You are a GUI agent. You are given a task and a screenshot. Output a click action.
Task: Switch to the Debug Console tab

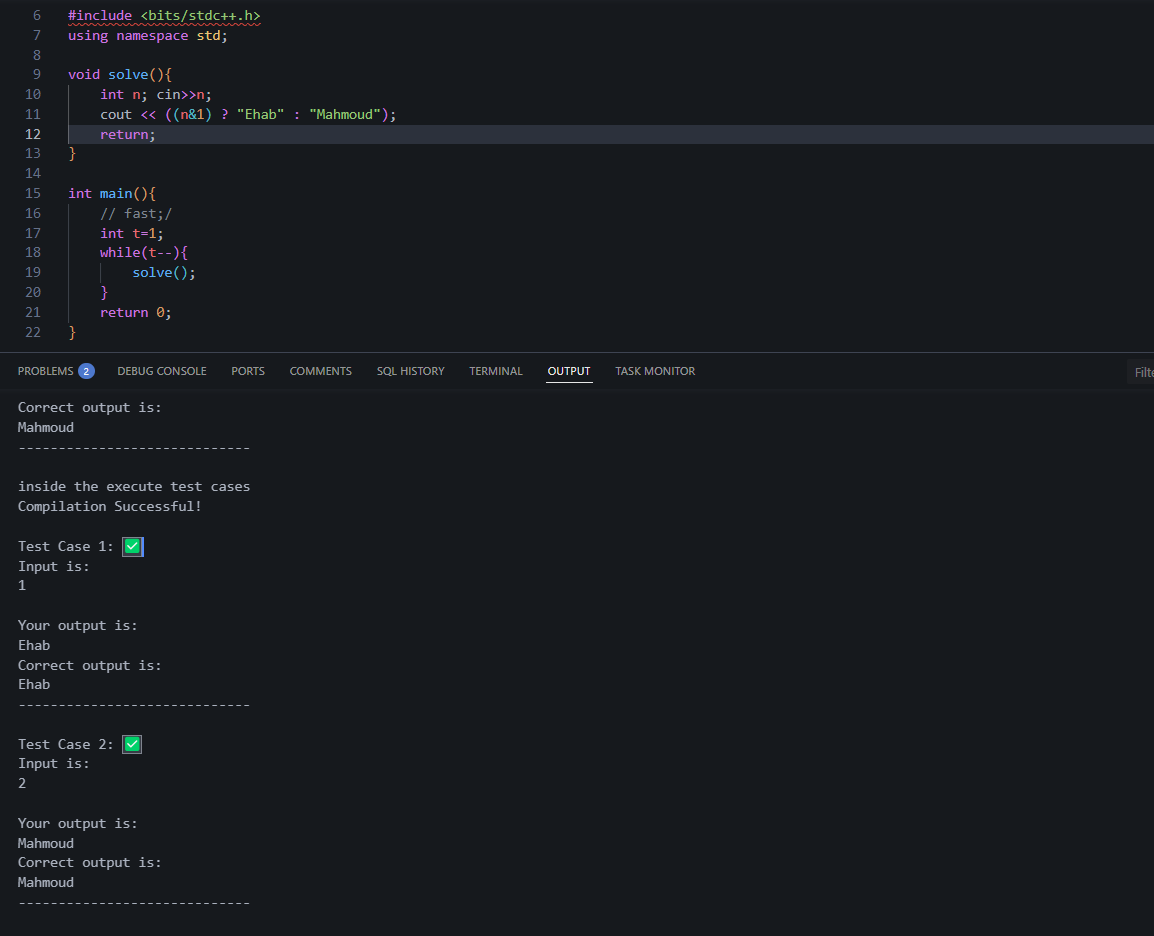(162, 372)
